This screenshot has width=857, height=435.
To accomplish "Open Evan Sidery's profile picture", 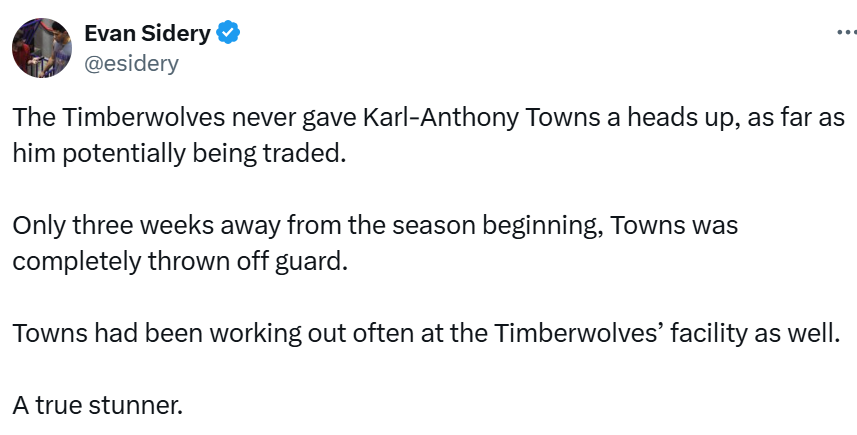I will tap(42, 48).
